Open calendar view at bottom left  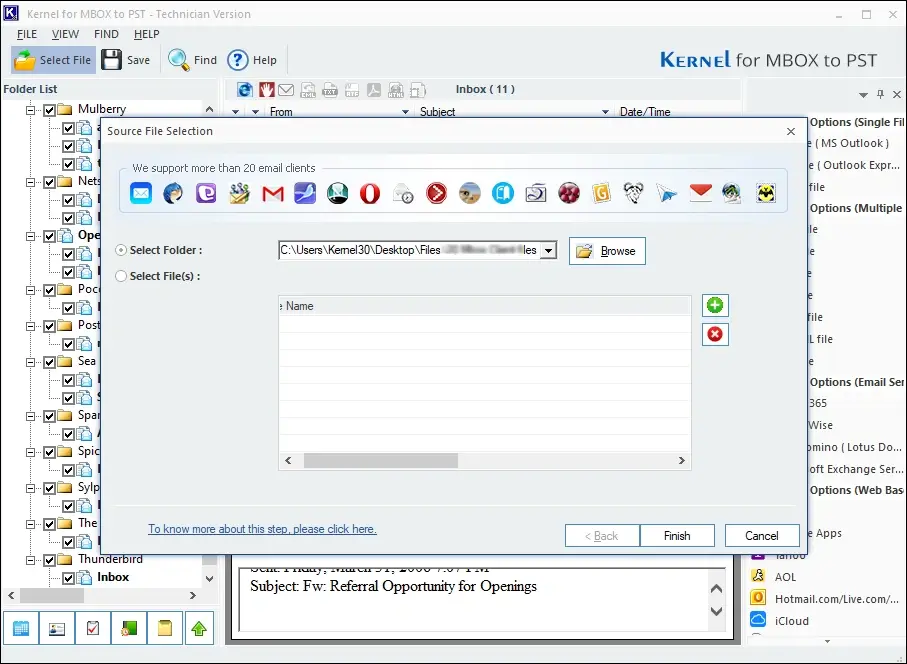click(x=21, y=628)
